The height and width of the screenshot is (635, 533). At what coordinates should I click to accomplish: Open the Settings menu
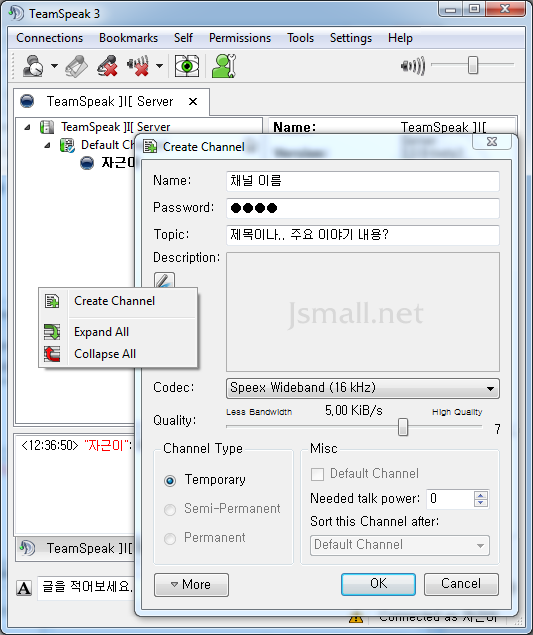pyautogui.click(x=351, y=38)
